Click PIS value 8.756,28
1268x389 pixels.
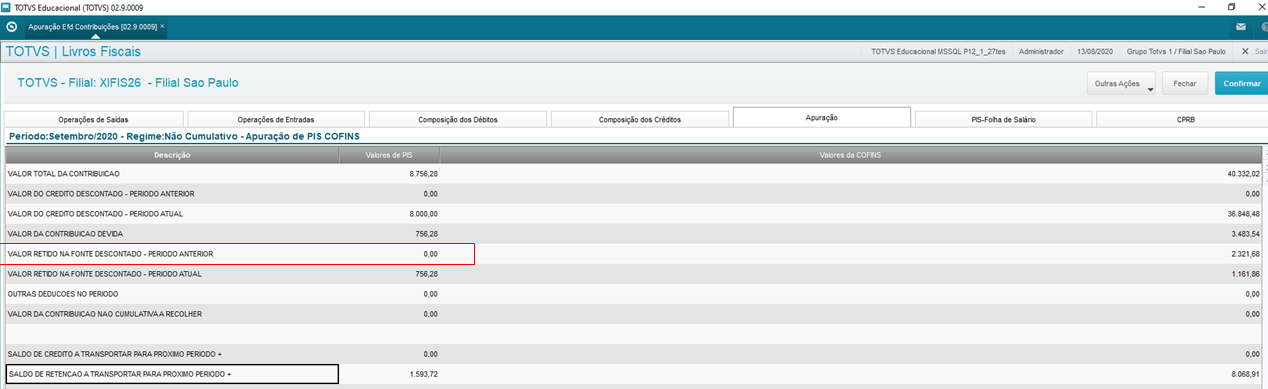[x=423, y=174]
